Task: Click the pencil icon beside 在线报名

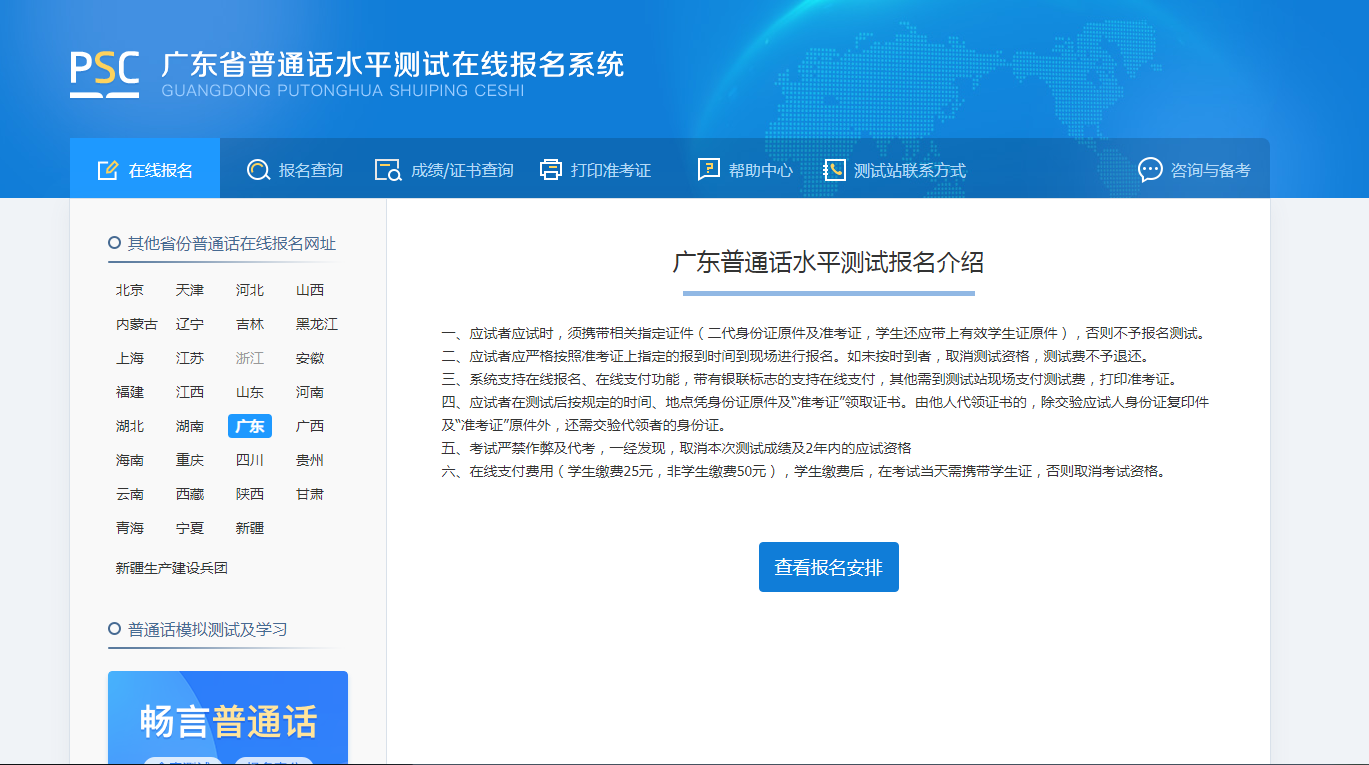Action: click(108, 170)
